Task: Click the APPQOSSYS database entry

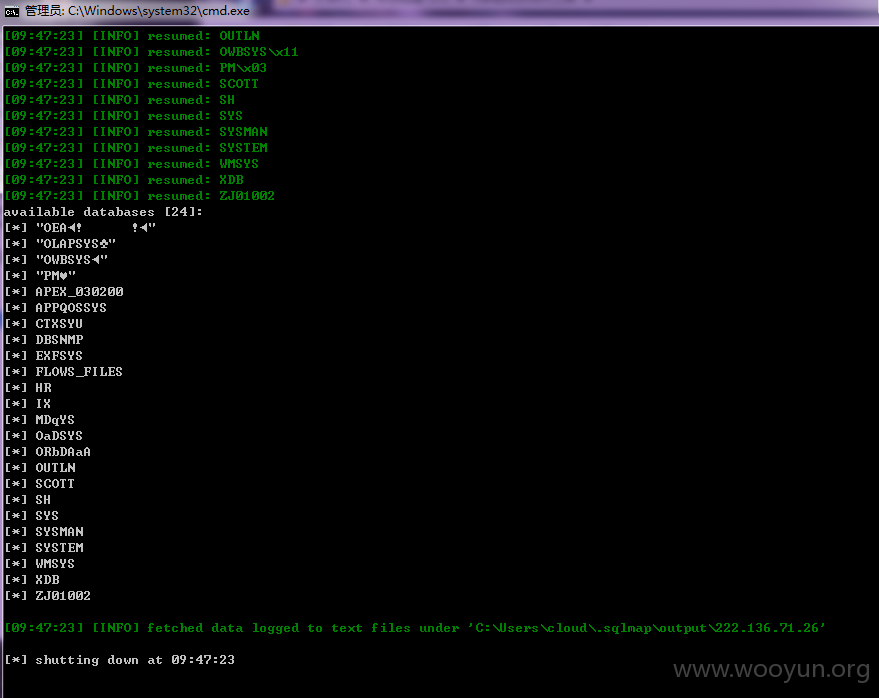Action: coord(55,308)
